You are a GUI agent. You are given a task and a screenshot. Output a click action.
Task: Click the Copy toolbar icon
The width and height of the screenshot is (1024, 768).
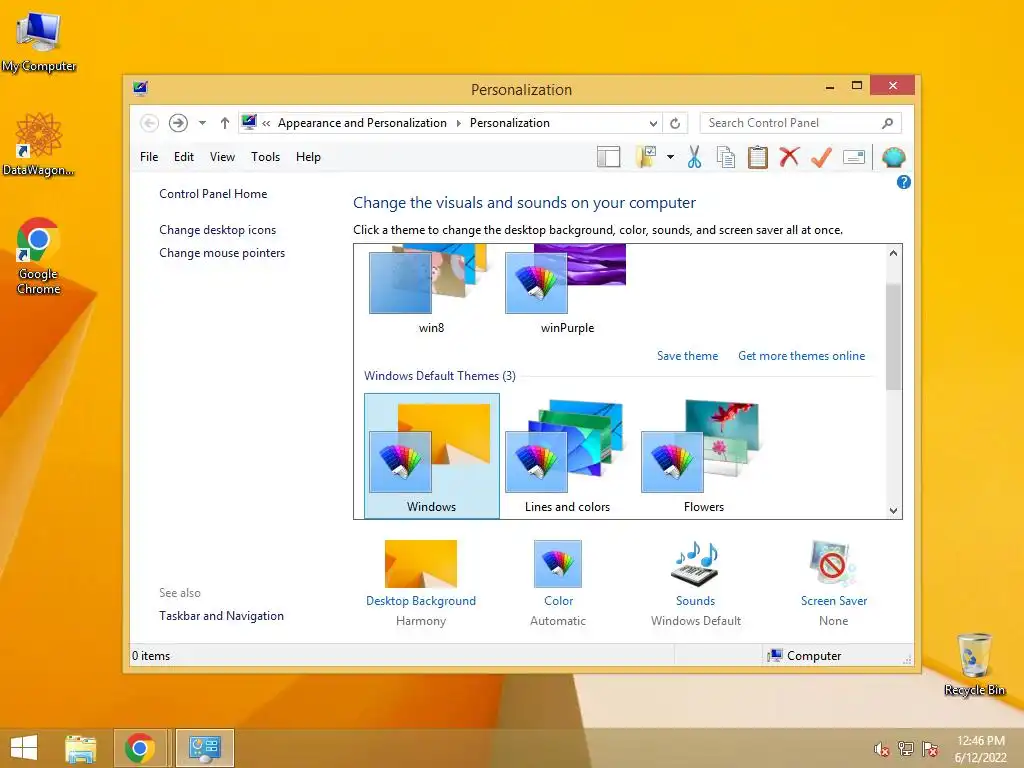coord(726,157)
